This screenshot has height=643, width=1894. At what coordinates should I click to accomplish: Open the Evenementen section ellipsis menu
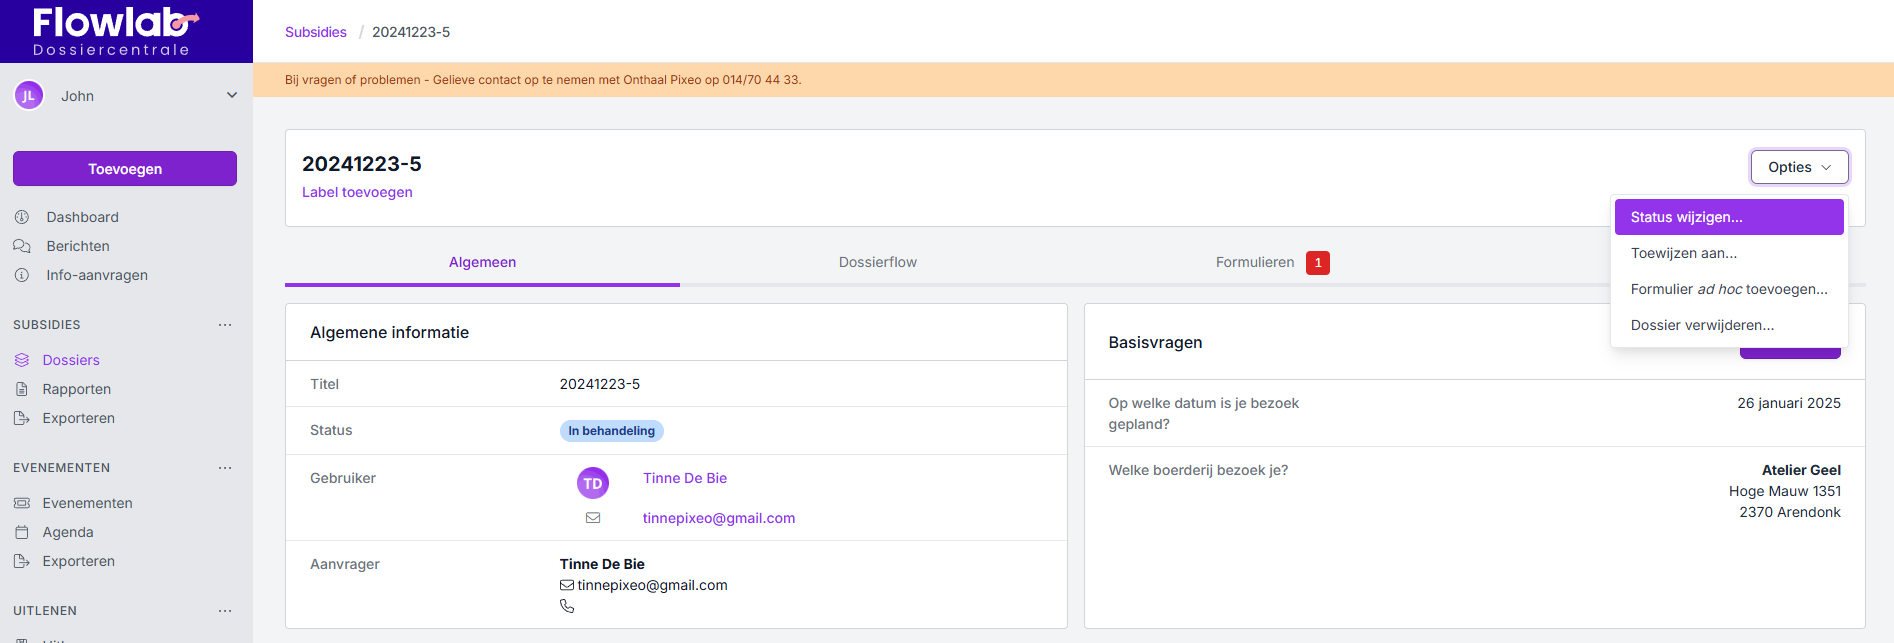tap(225, 468)
